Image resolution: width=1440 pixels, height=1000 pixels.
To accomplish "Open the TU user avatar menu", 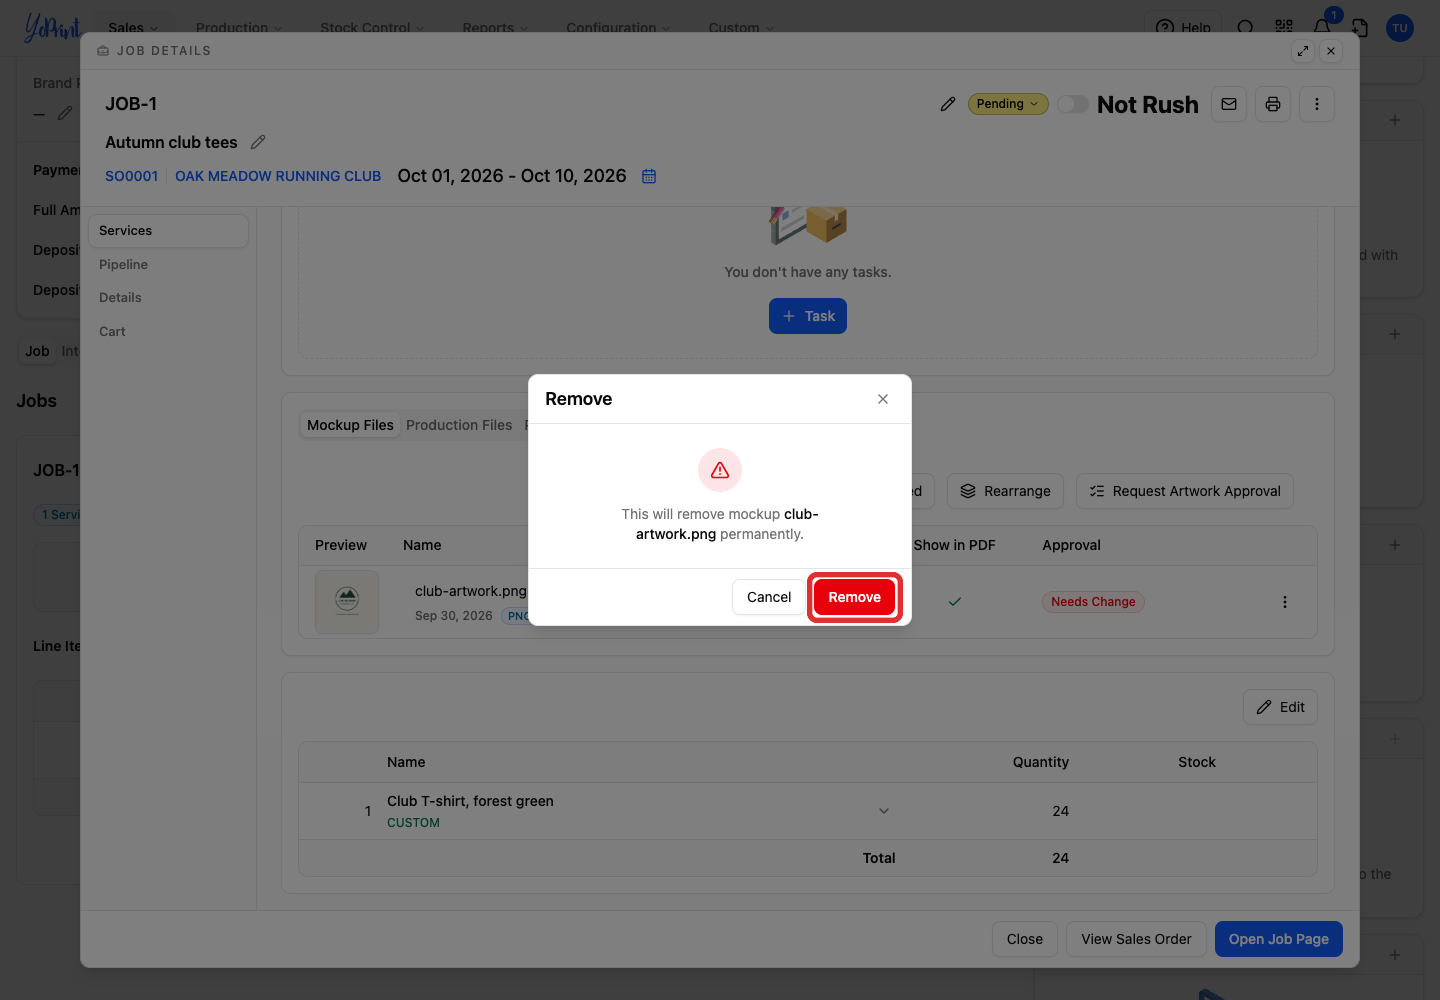I will point(1400,28).
